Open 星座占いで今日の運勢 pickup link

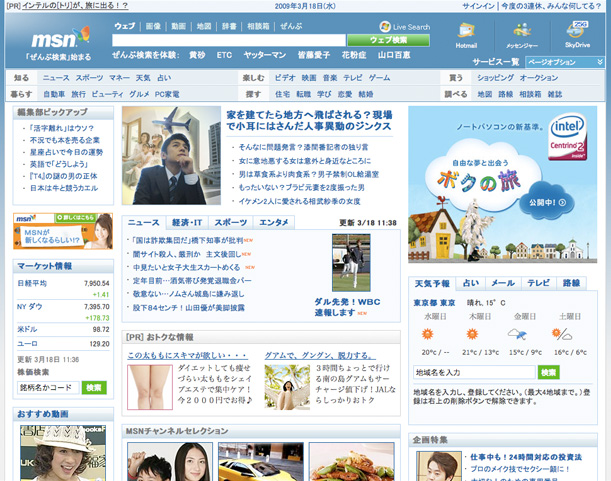click(66, 152)
